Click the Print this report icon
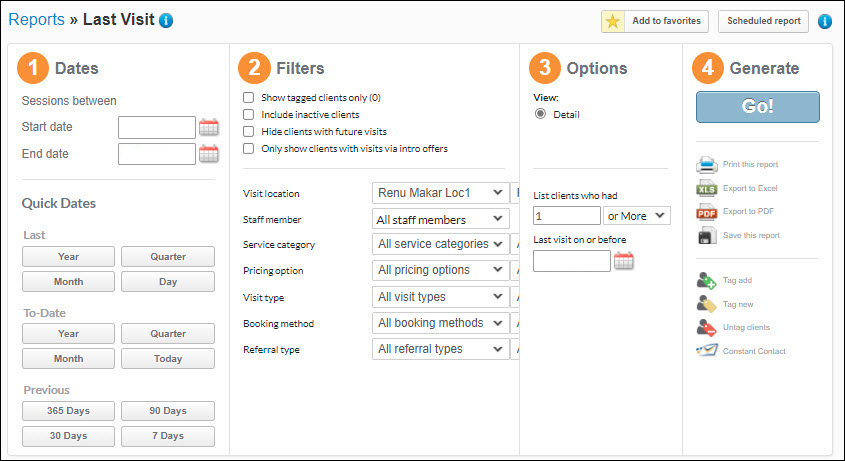 [707, 164]
